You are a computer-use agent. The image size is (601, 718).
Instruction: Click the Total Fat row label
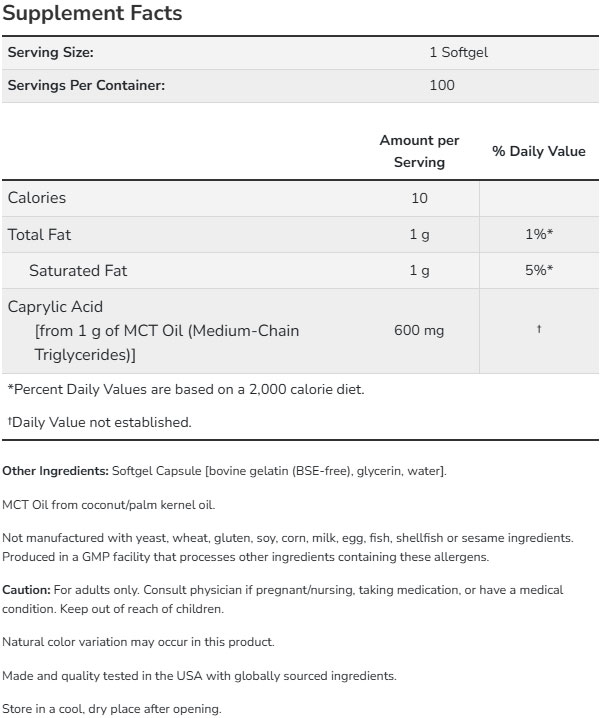coord(39,235)
